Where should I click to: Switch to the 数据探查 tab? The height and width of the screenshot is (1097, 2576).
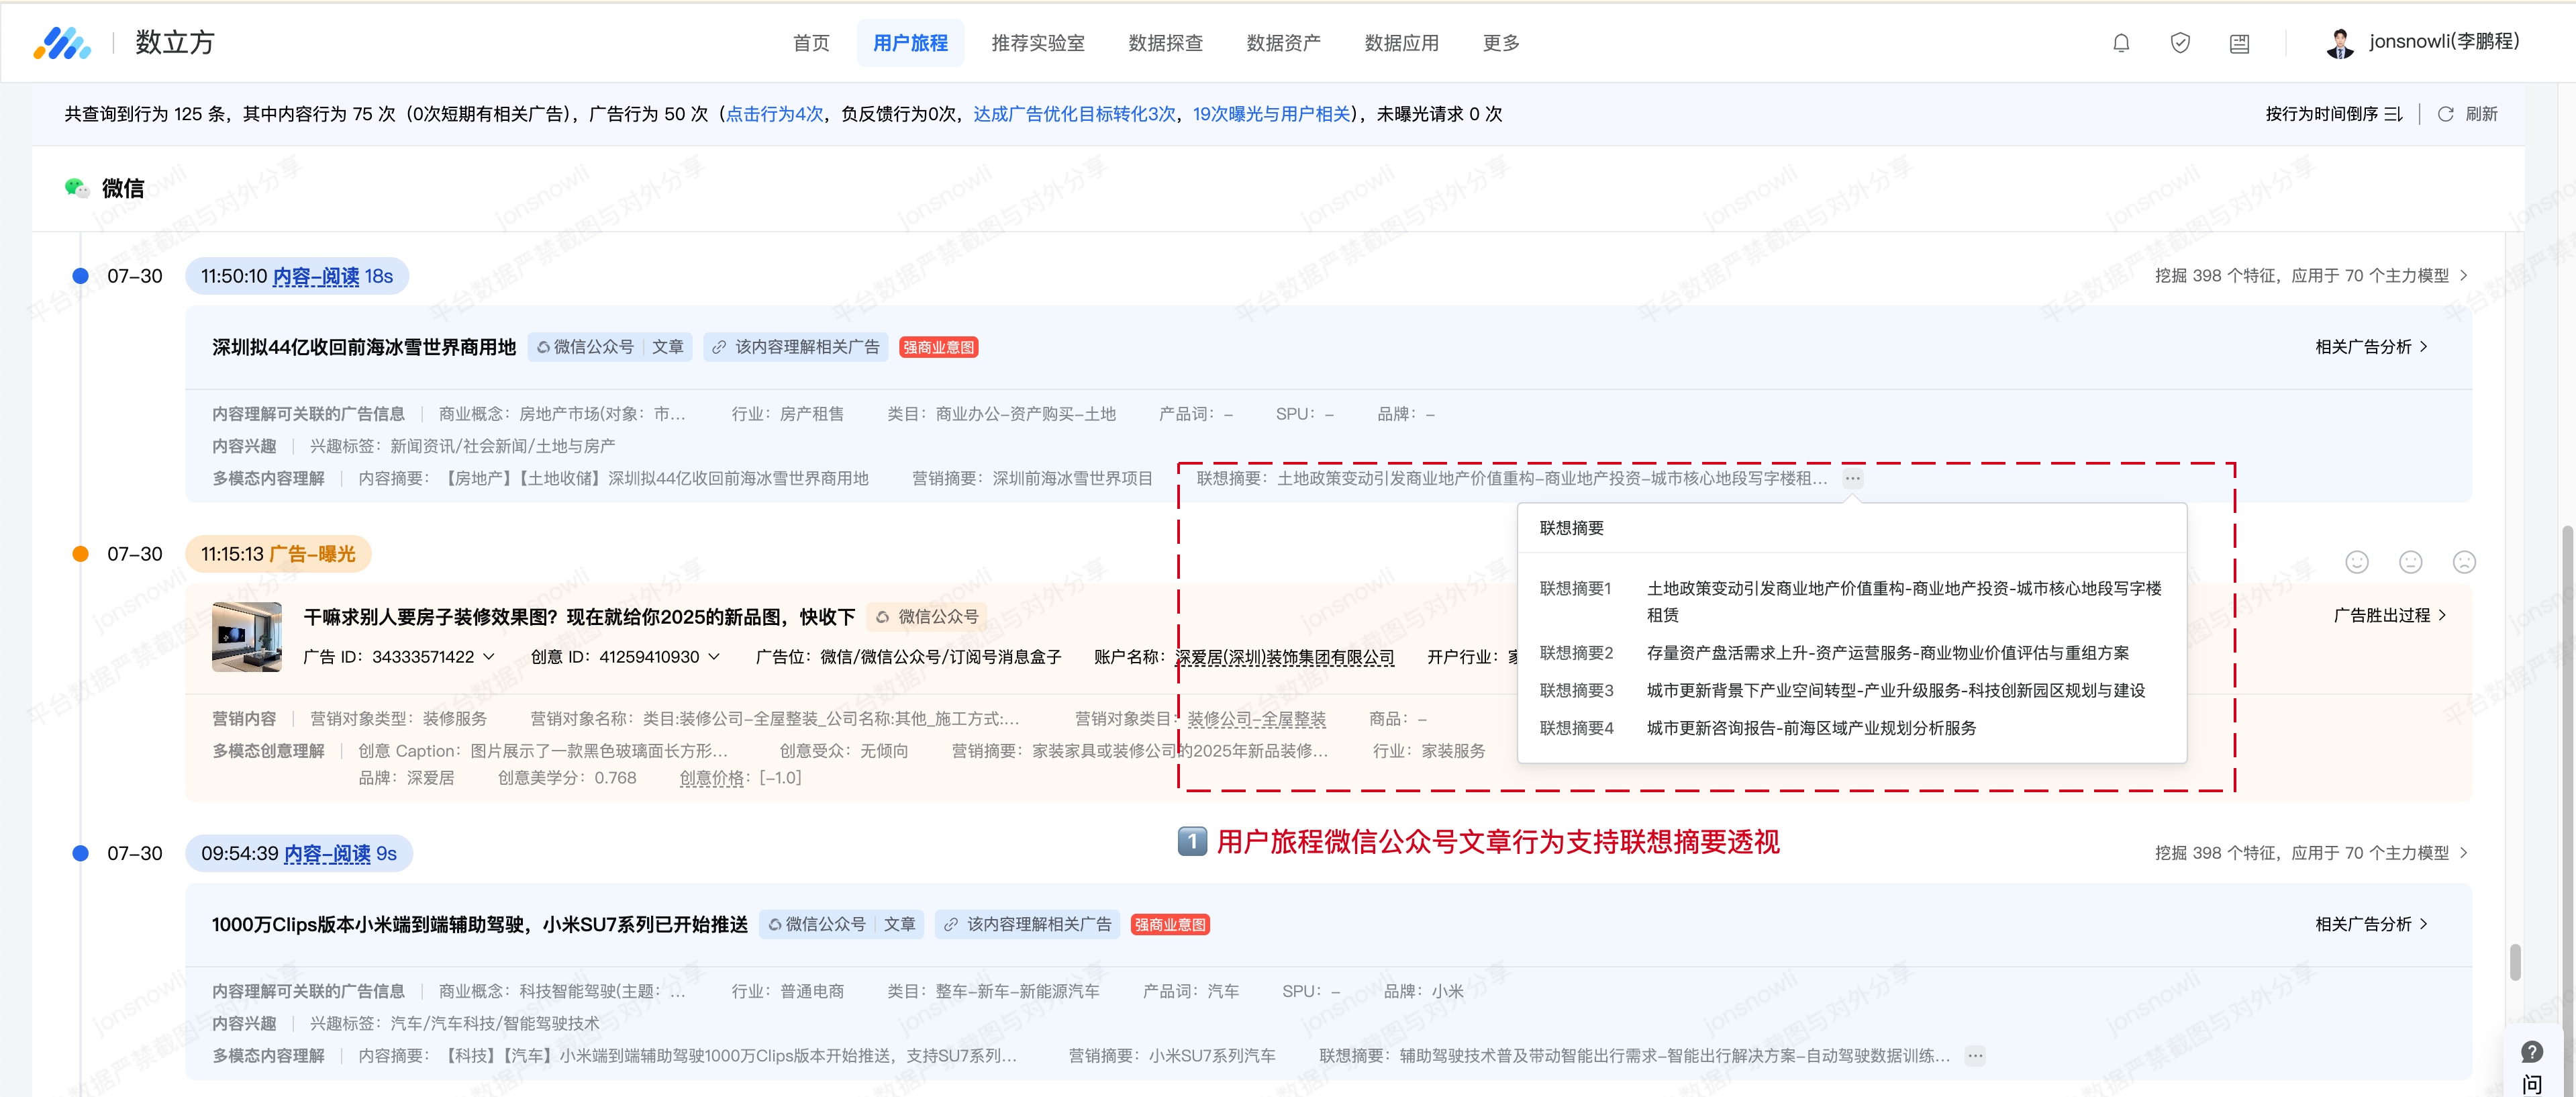tap(1165, 43)
